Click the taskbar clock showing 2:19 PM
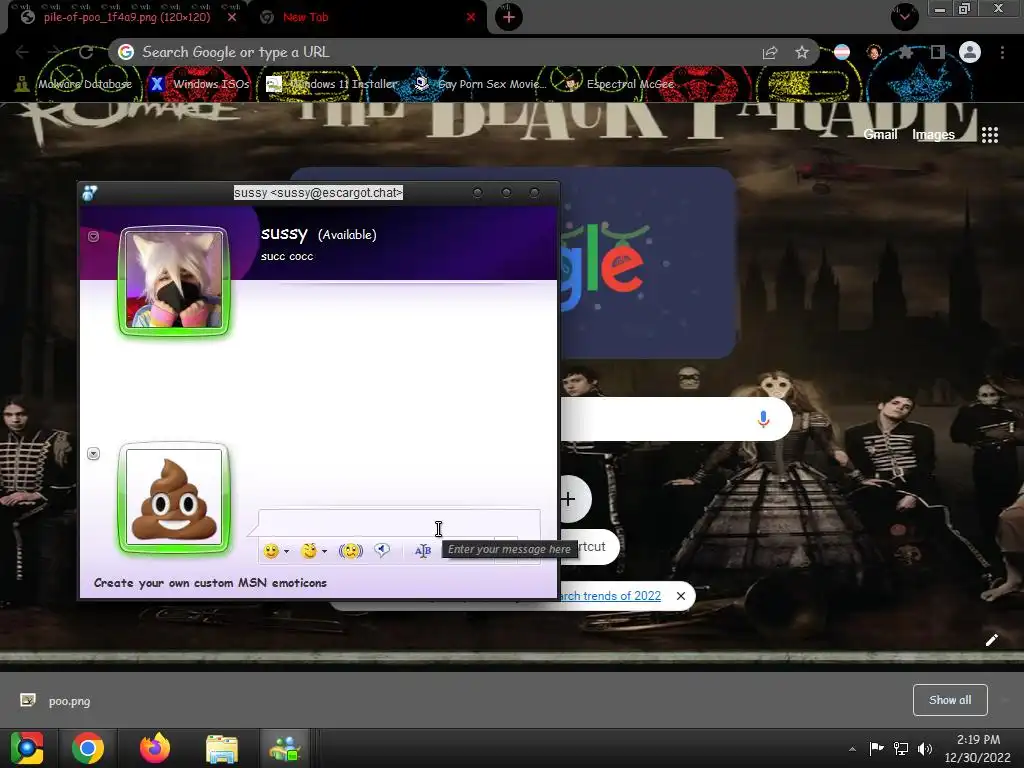The height and width of the screenshot is (768, 1024). tap(978, 748)
